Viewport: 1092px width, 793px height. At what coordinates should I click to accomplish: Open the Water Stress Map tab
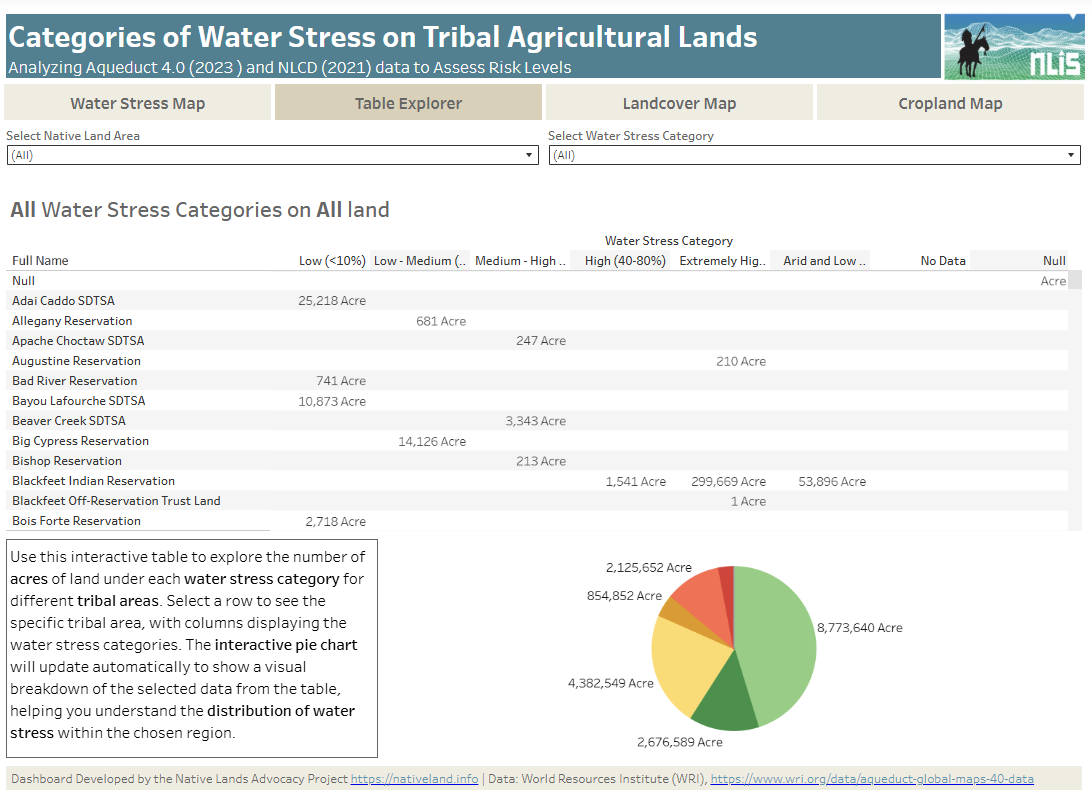pos(137,103)
